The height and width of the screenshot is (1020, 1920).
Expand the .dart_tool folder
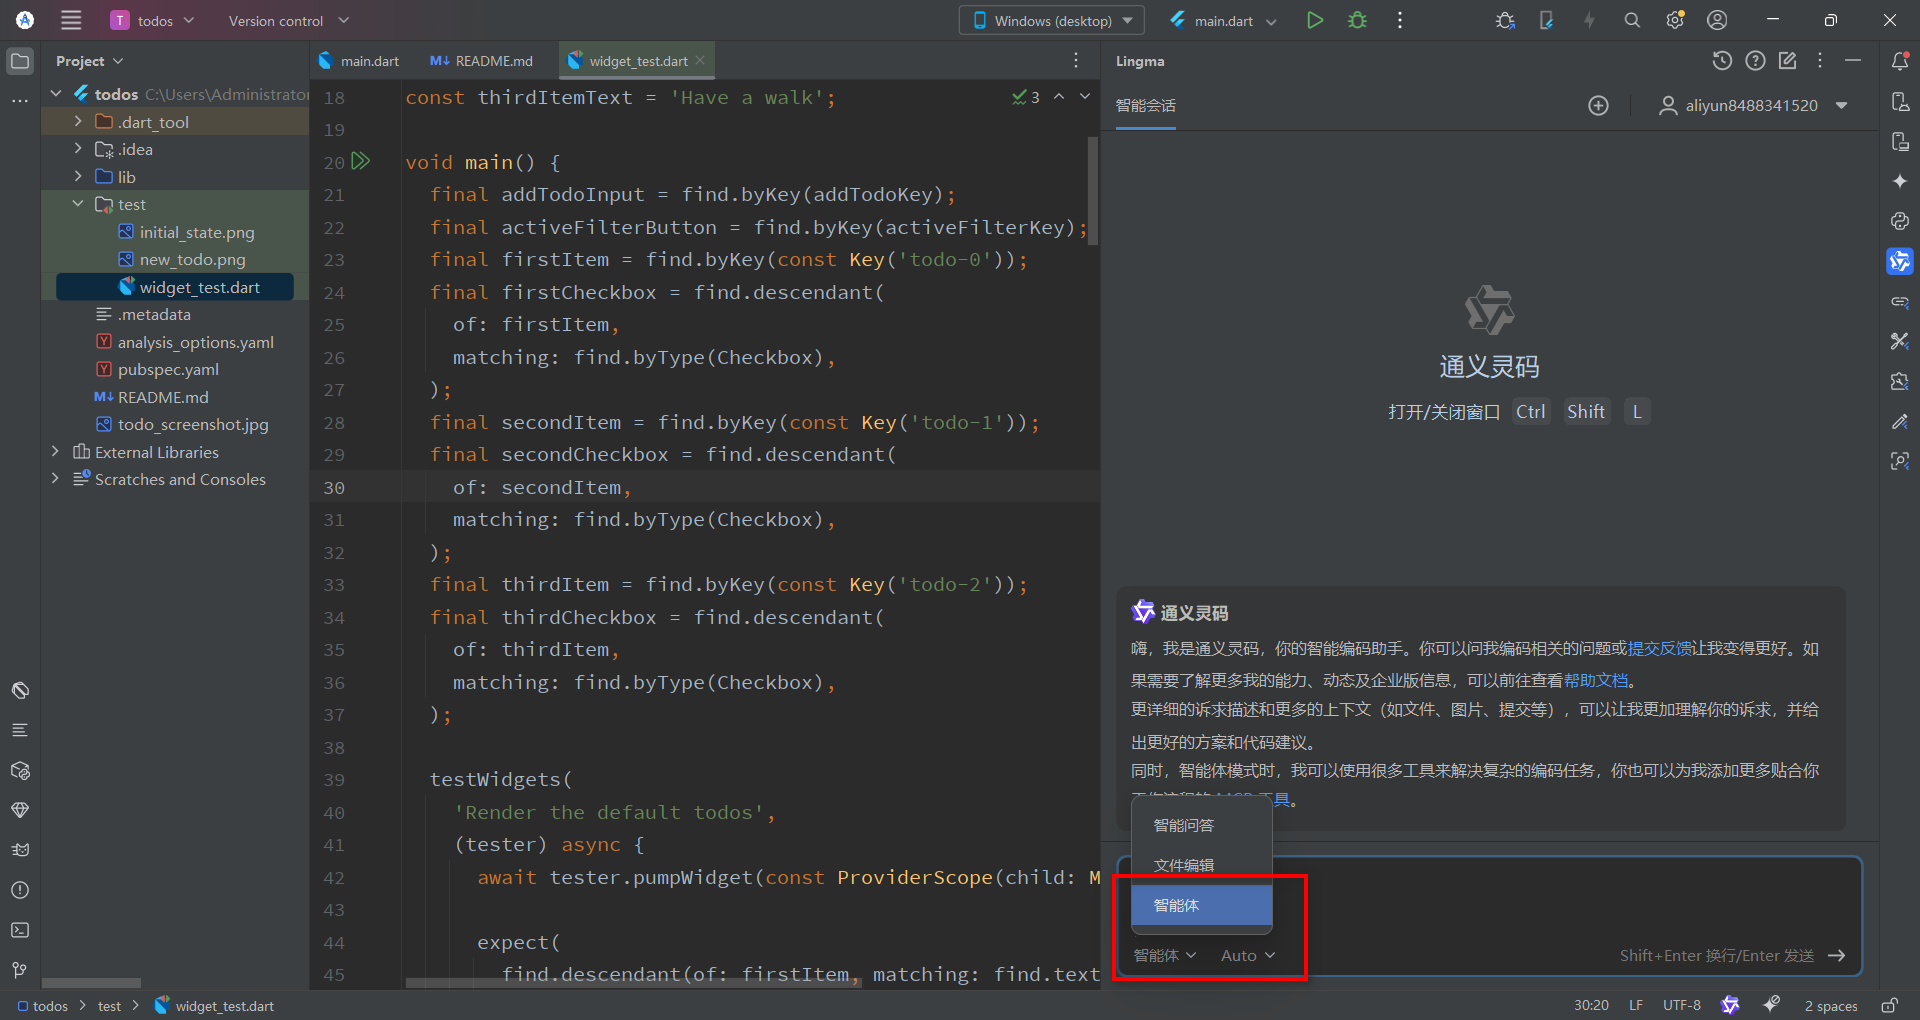78,122
